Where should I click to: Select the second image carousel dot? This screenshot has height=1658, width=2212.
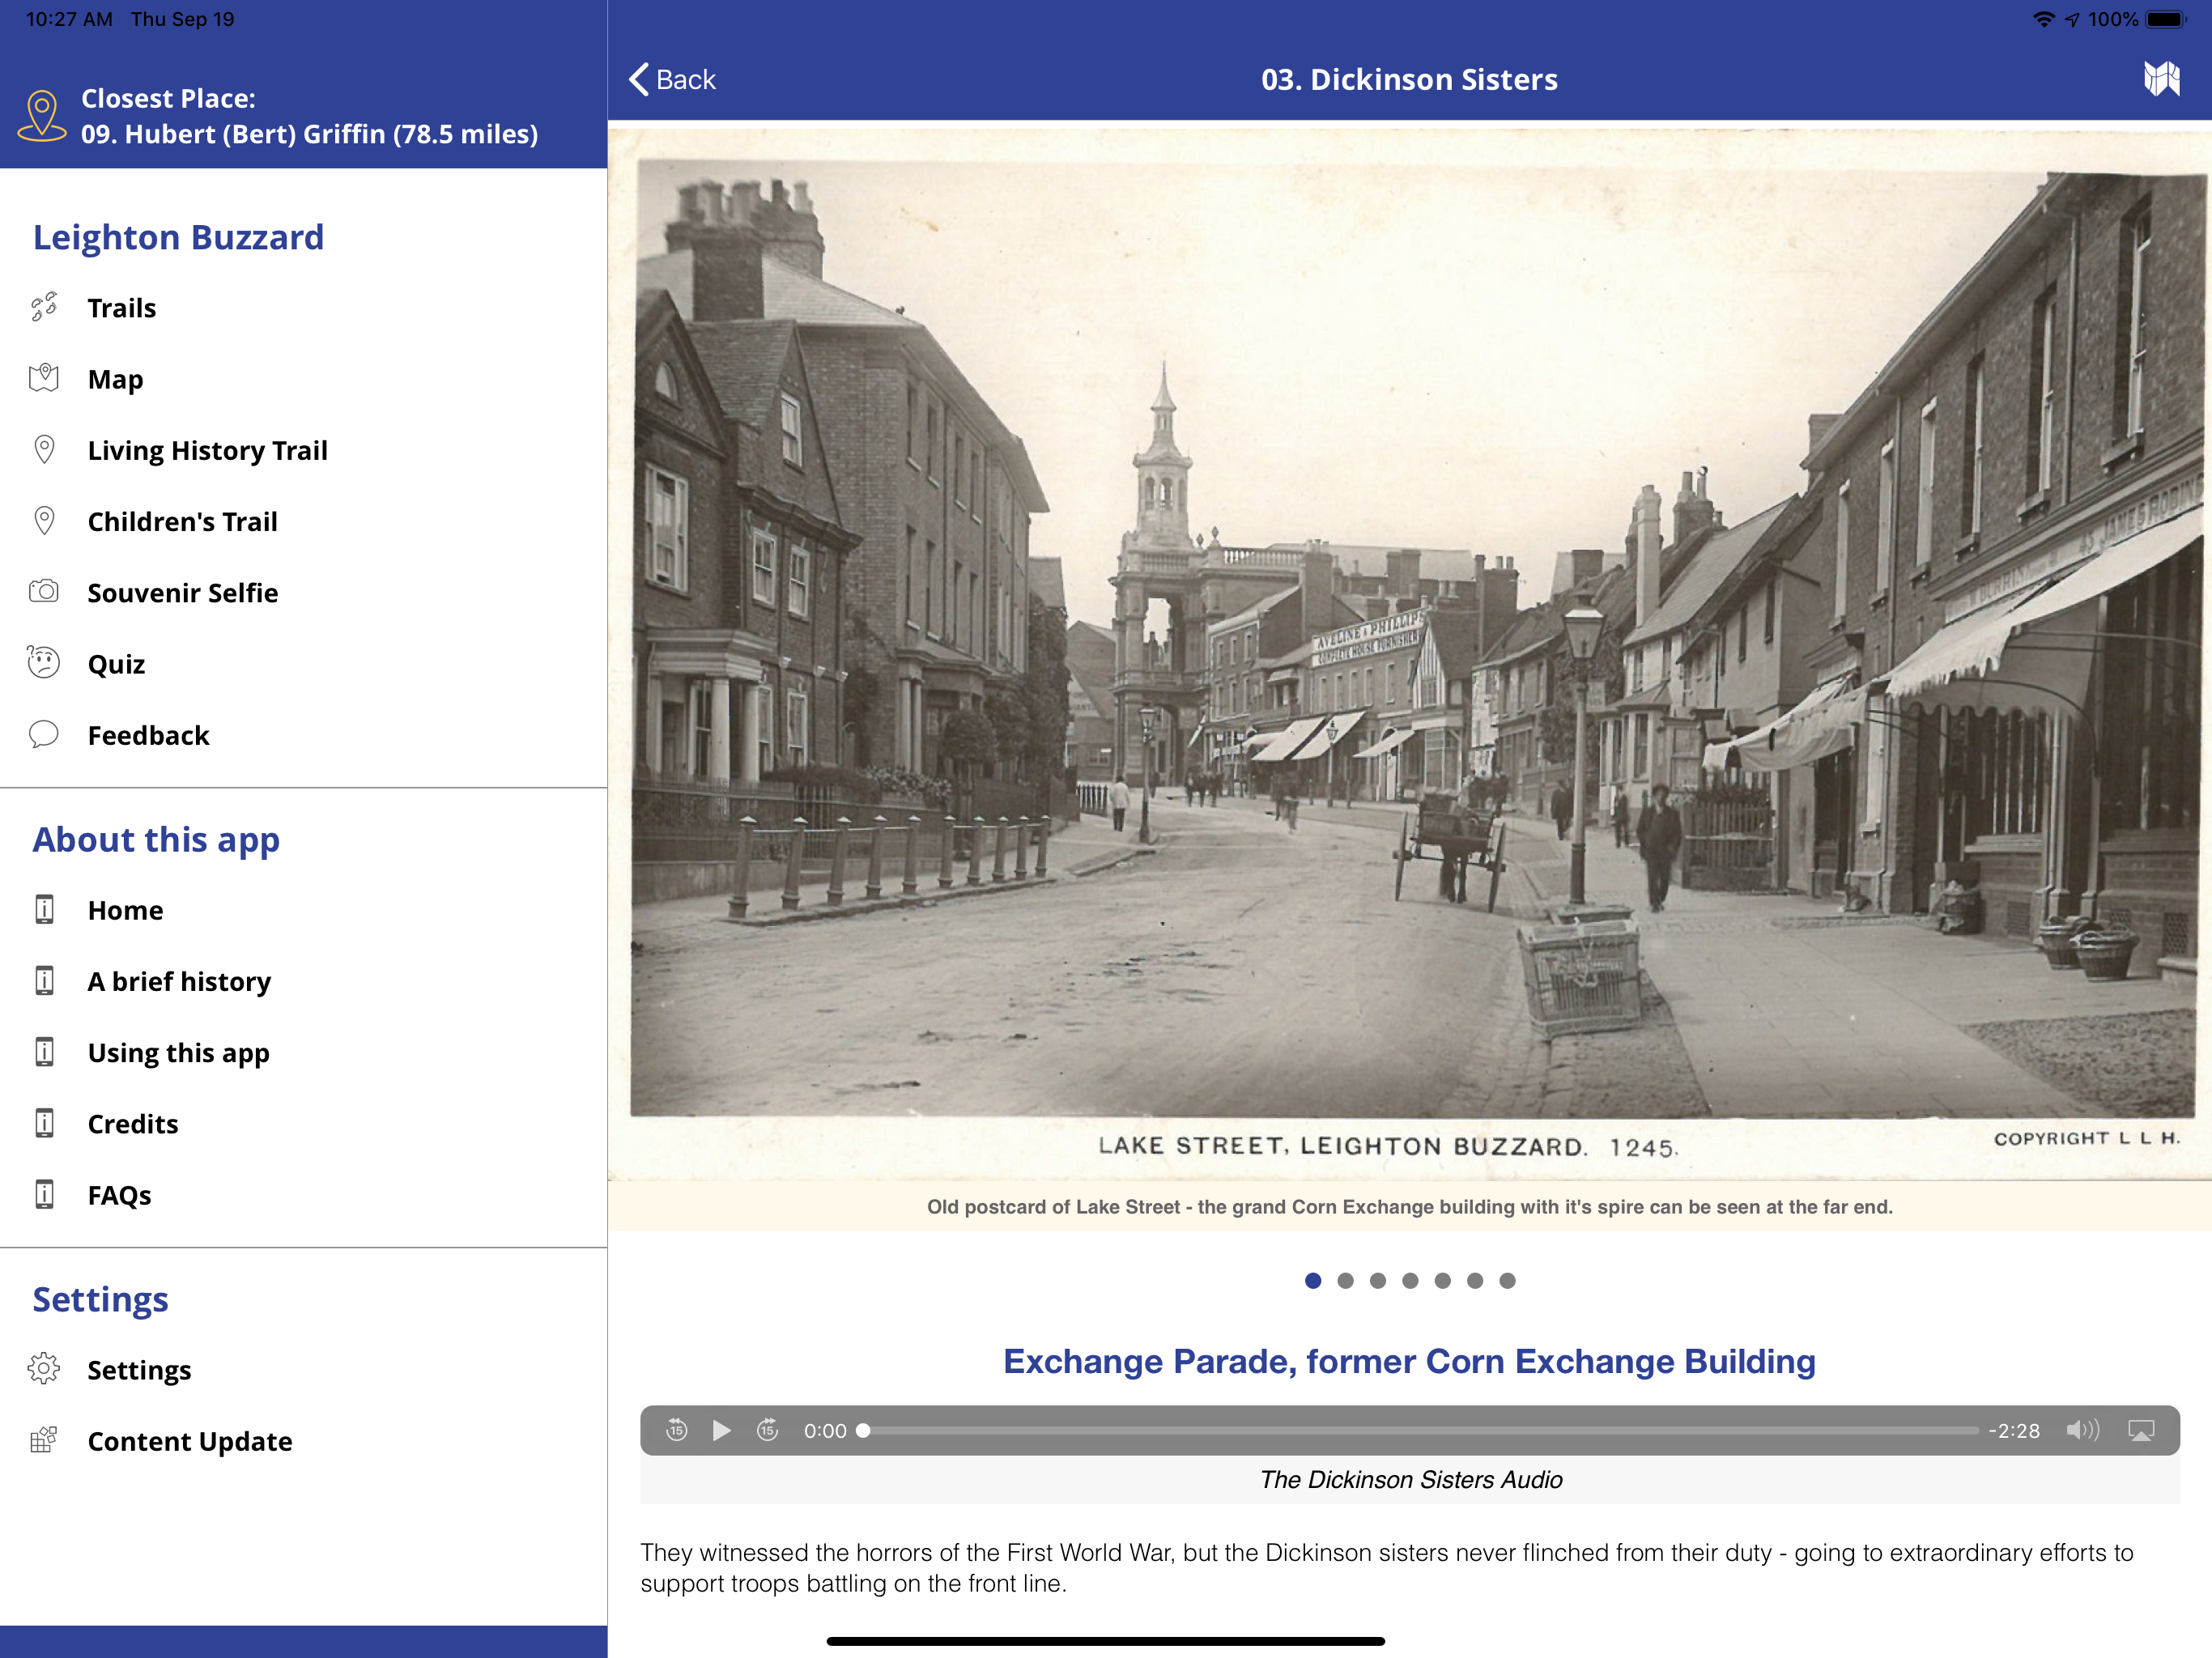coord(1345,1281)
